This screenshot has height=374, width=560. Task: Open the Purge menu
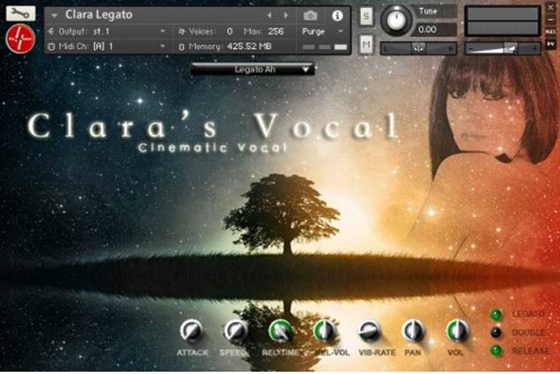(322, 31)
